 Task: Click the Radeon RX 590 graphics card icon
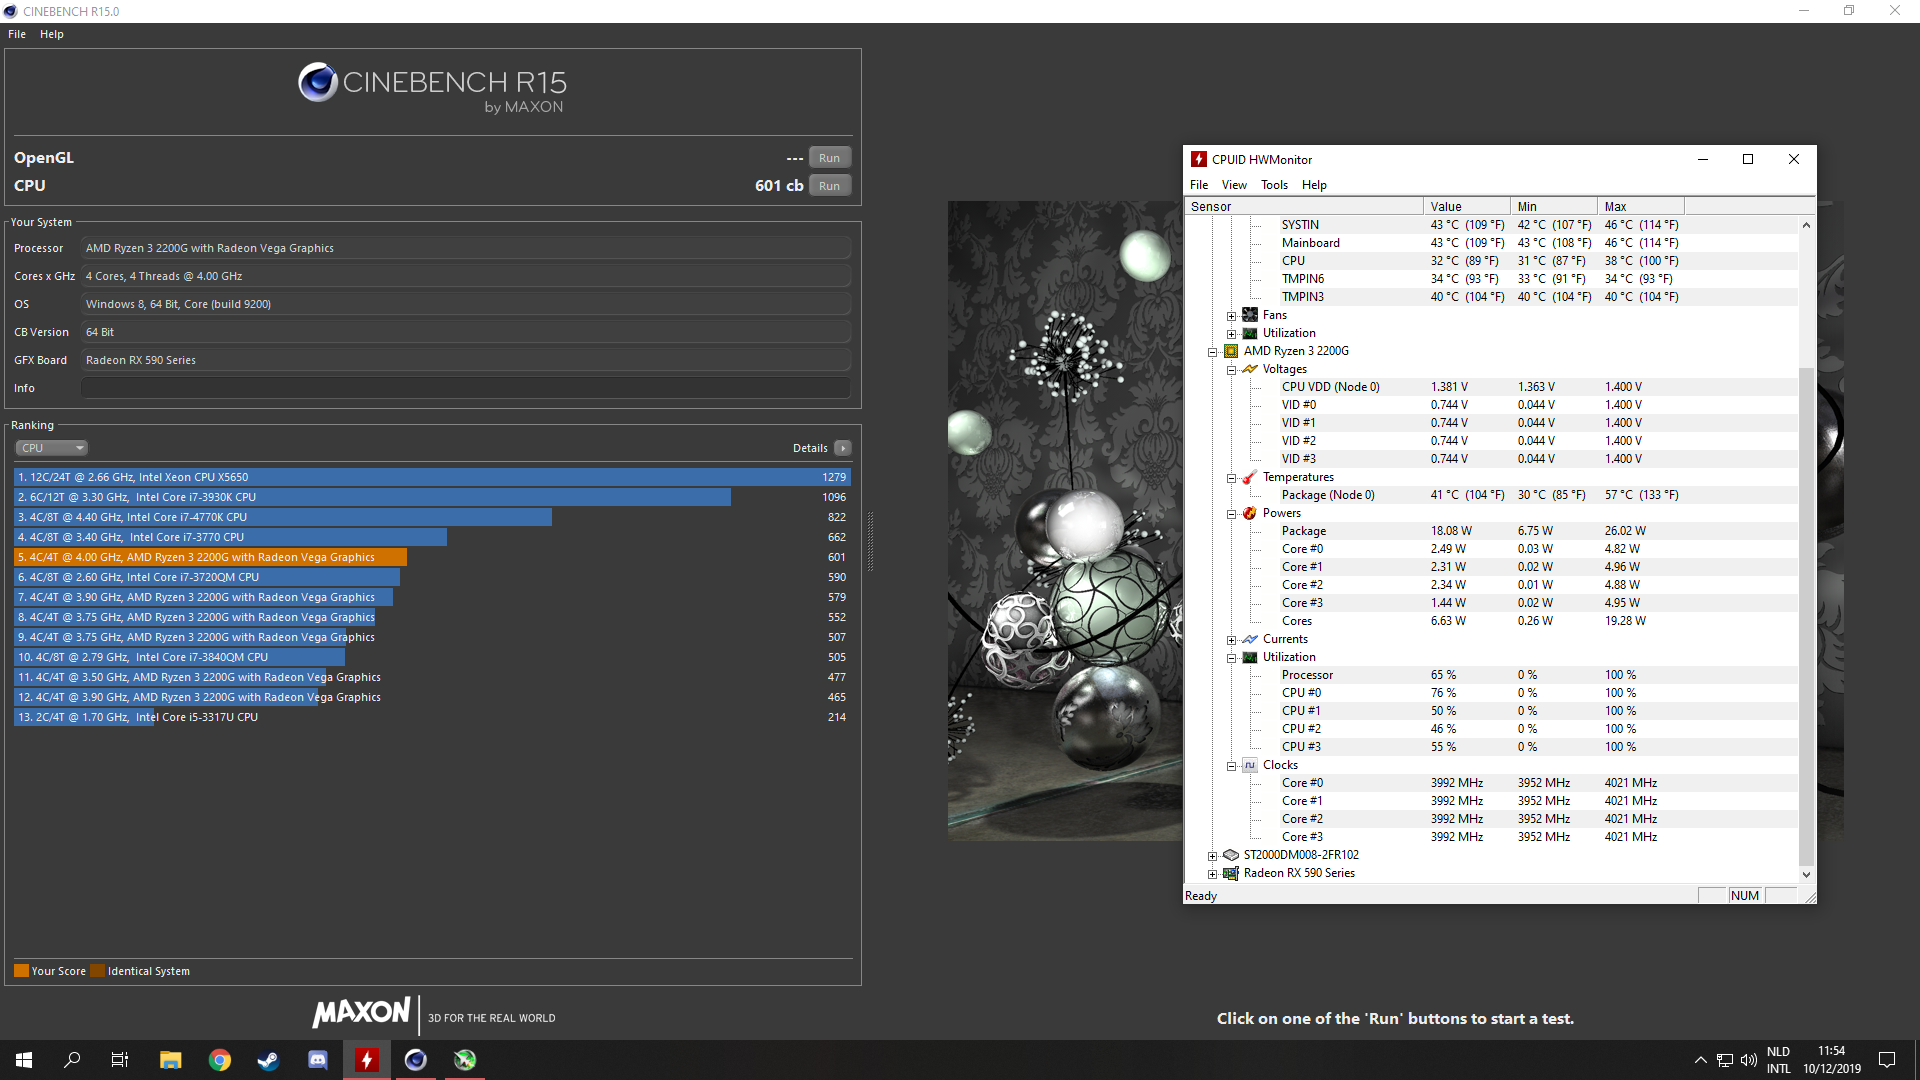[x=1231, y=873]
